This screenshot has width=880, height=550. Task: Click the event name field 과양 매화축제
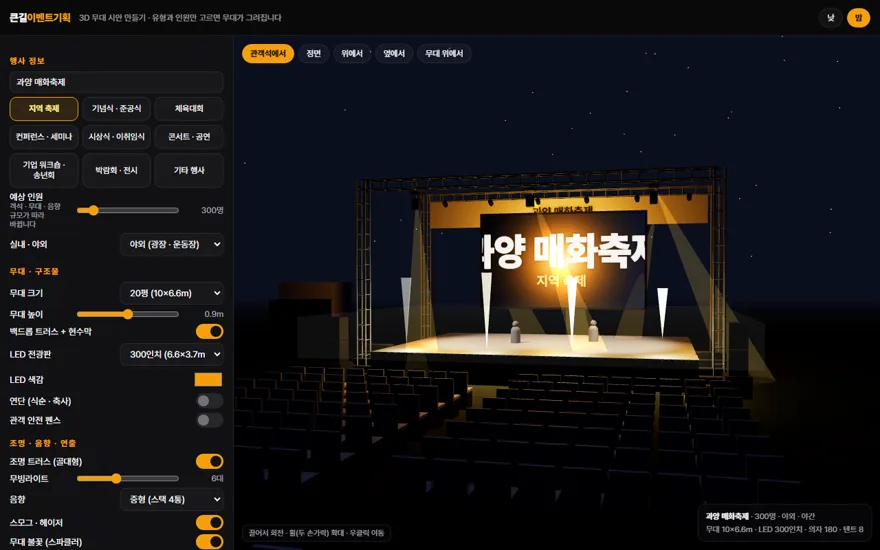116,82
